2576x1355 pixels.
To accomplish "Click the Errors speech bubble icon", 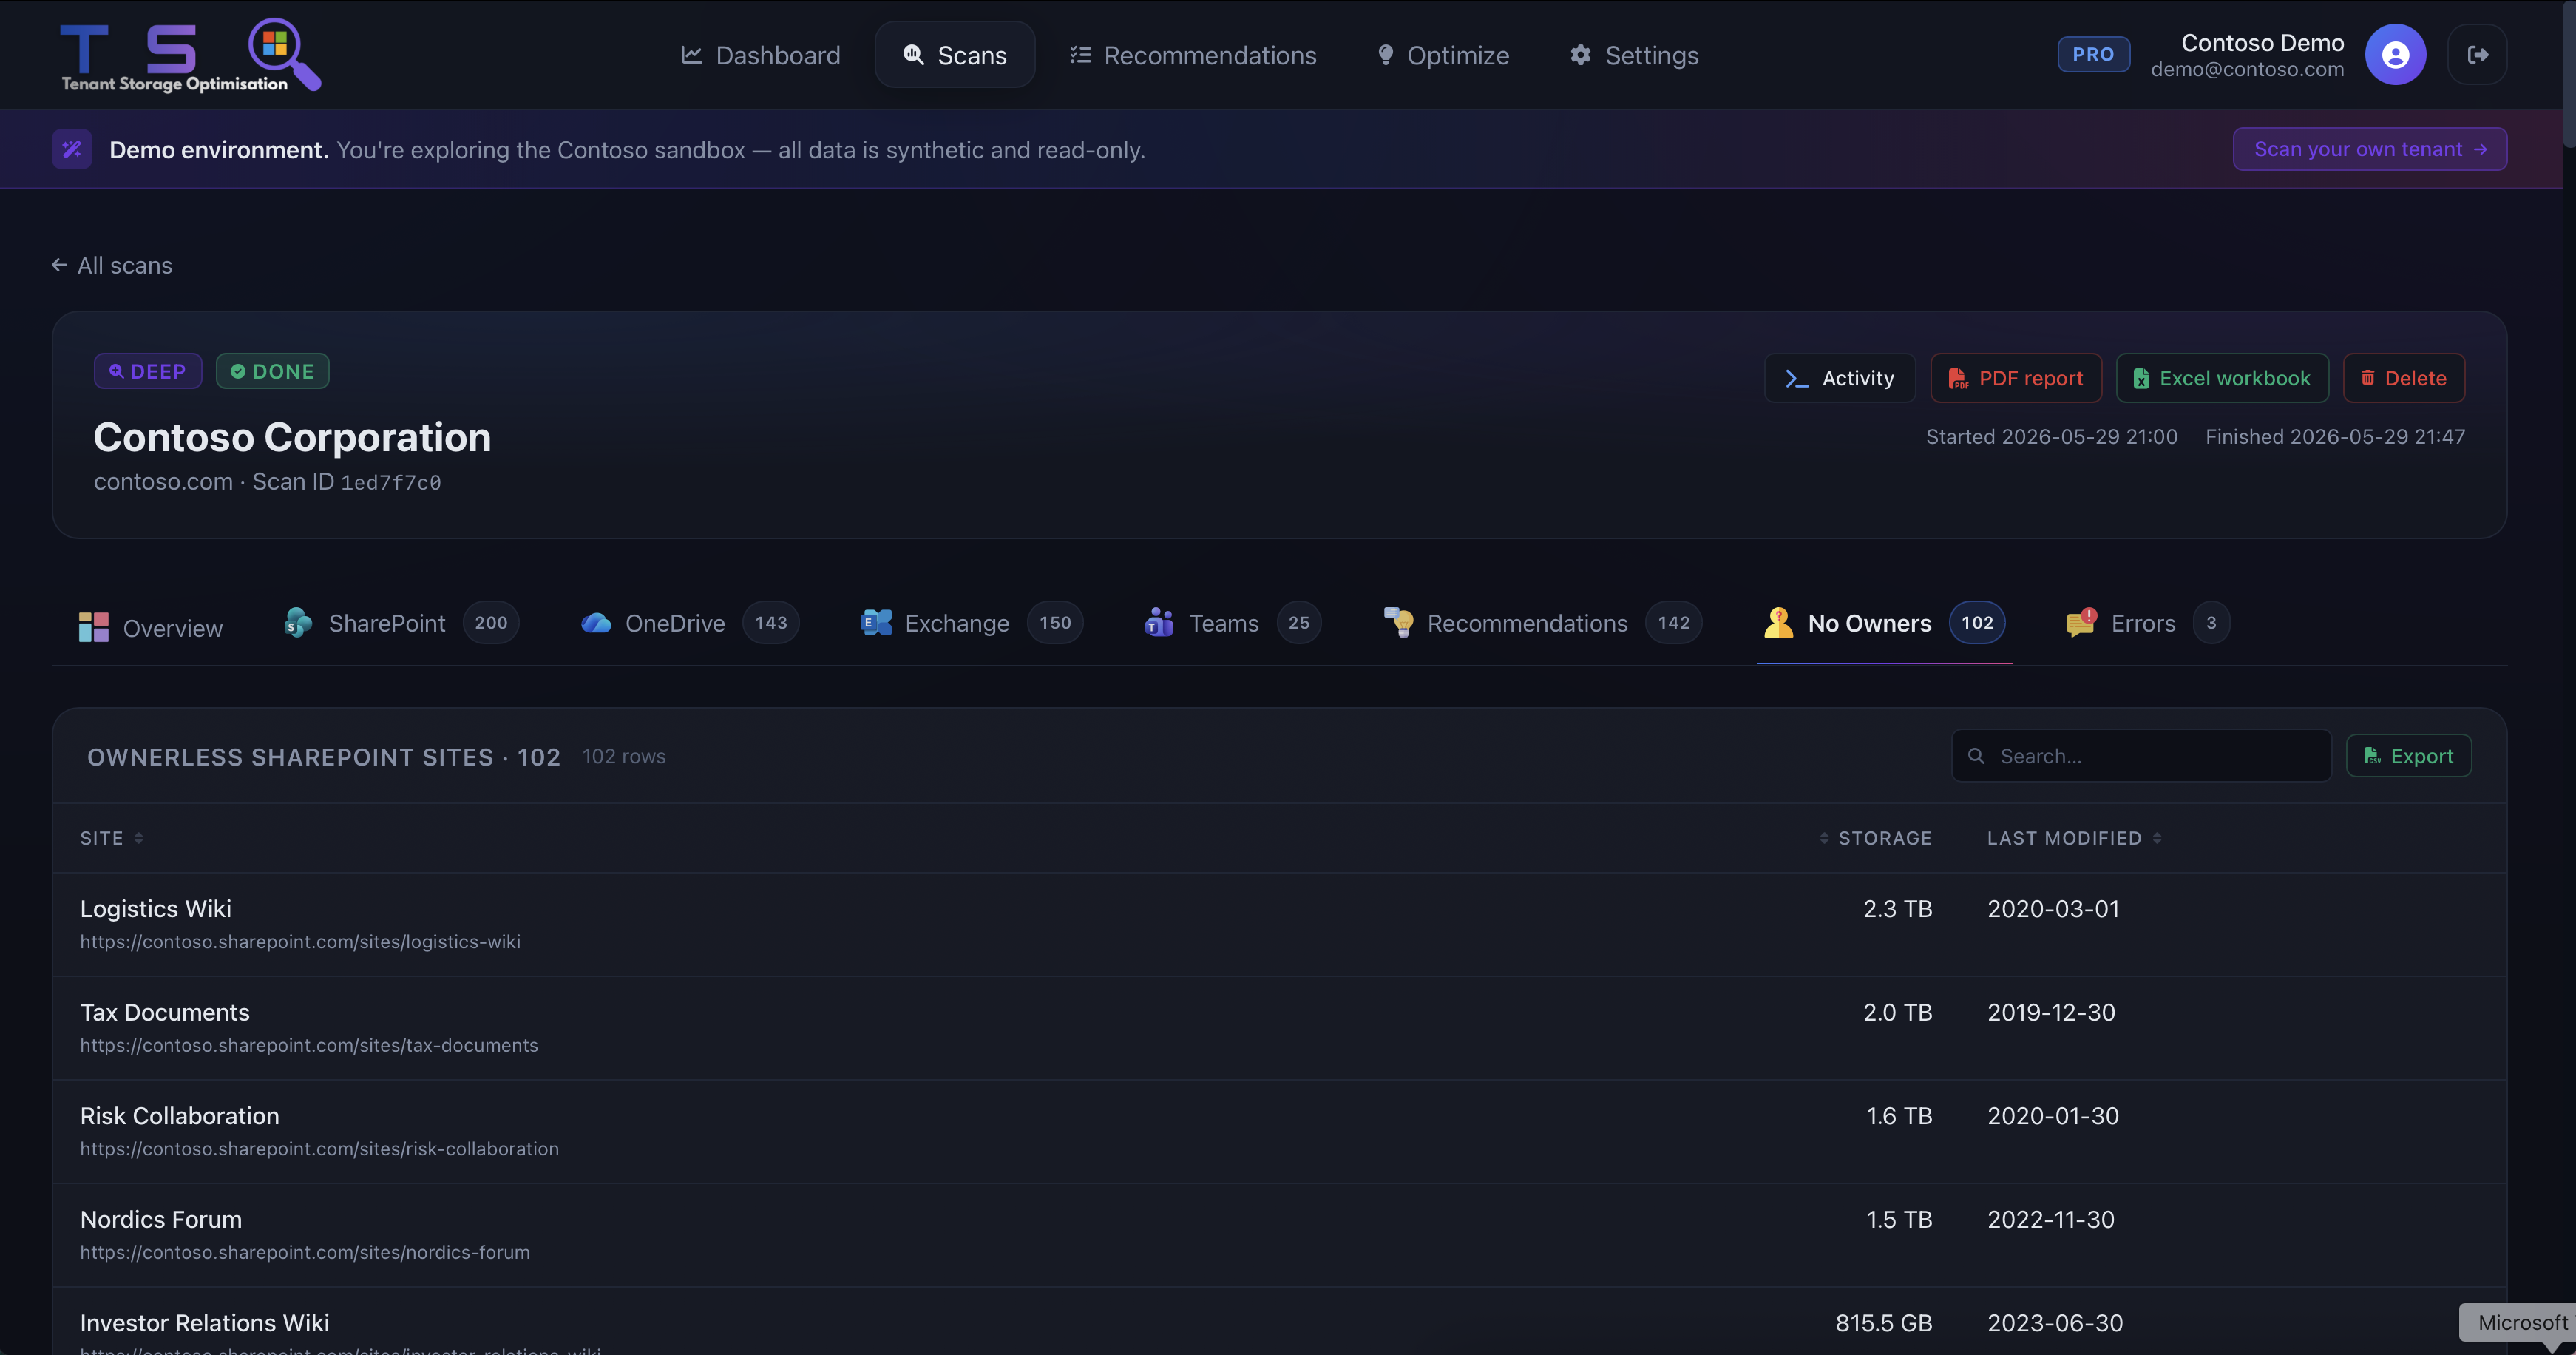I will pos(2081,622).
